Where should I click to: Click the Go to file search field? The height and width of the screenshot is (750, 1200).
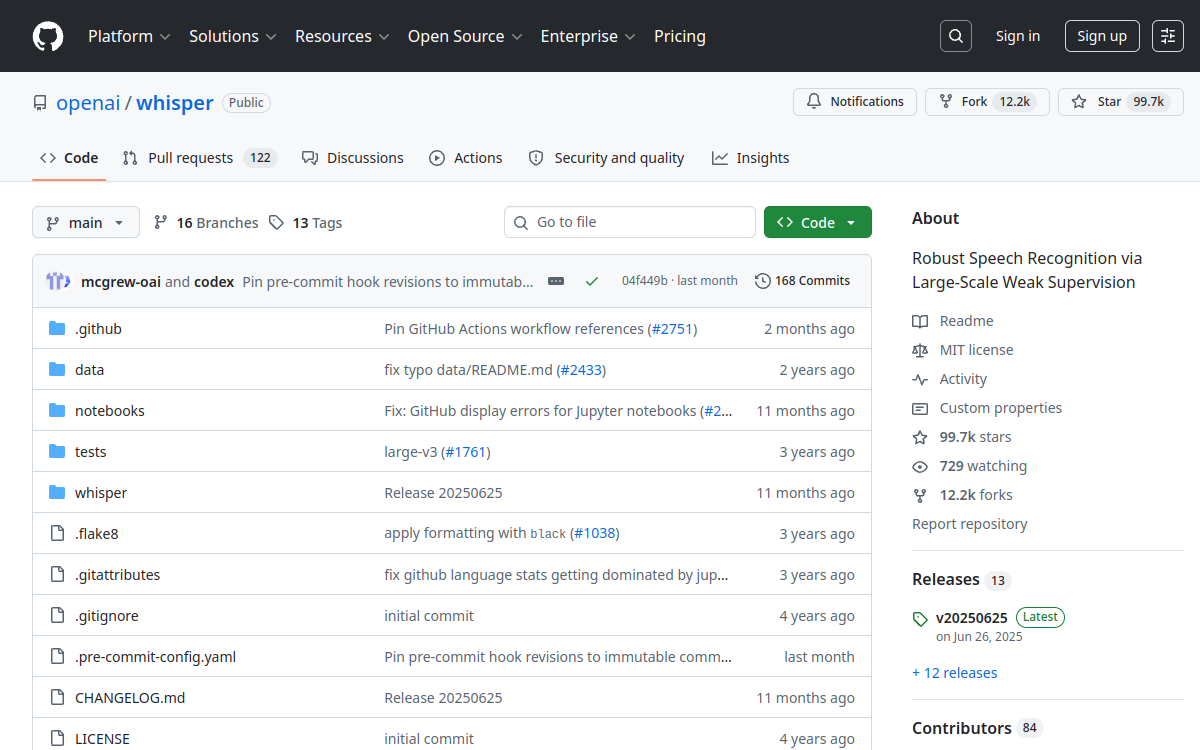[630, 222]
